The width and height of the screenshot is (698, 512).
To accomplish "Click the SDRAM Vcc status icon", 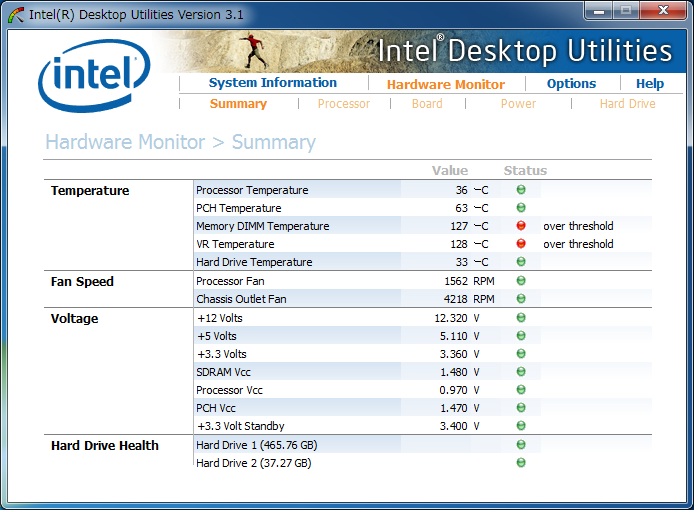I will point(521,372).
